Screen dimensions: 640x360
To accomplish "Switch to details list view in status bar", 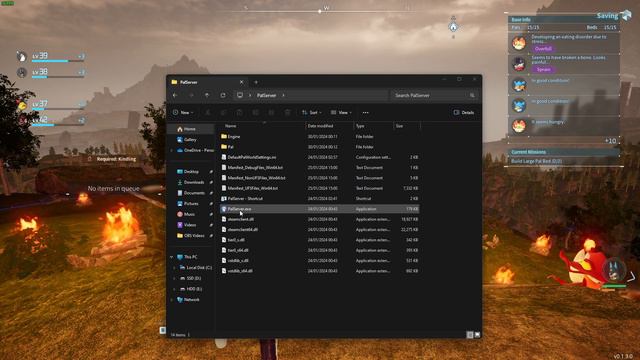I will (x=470, y=335).
